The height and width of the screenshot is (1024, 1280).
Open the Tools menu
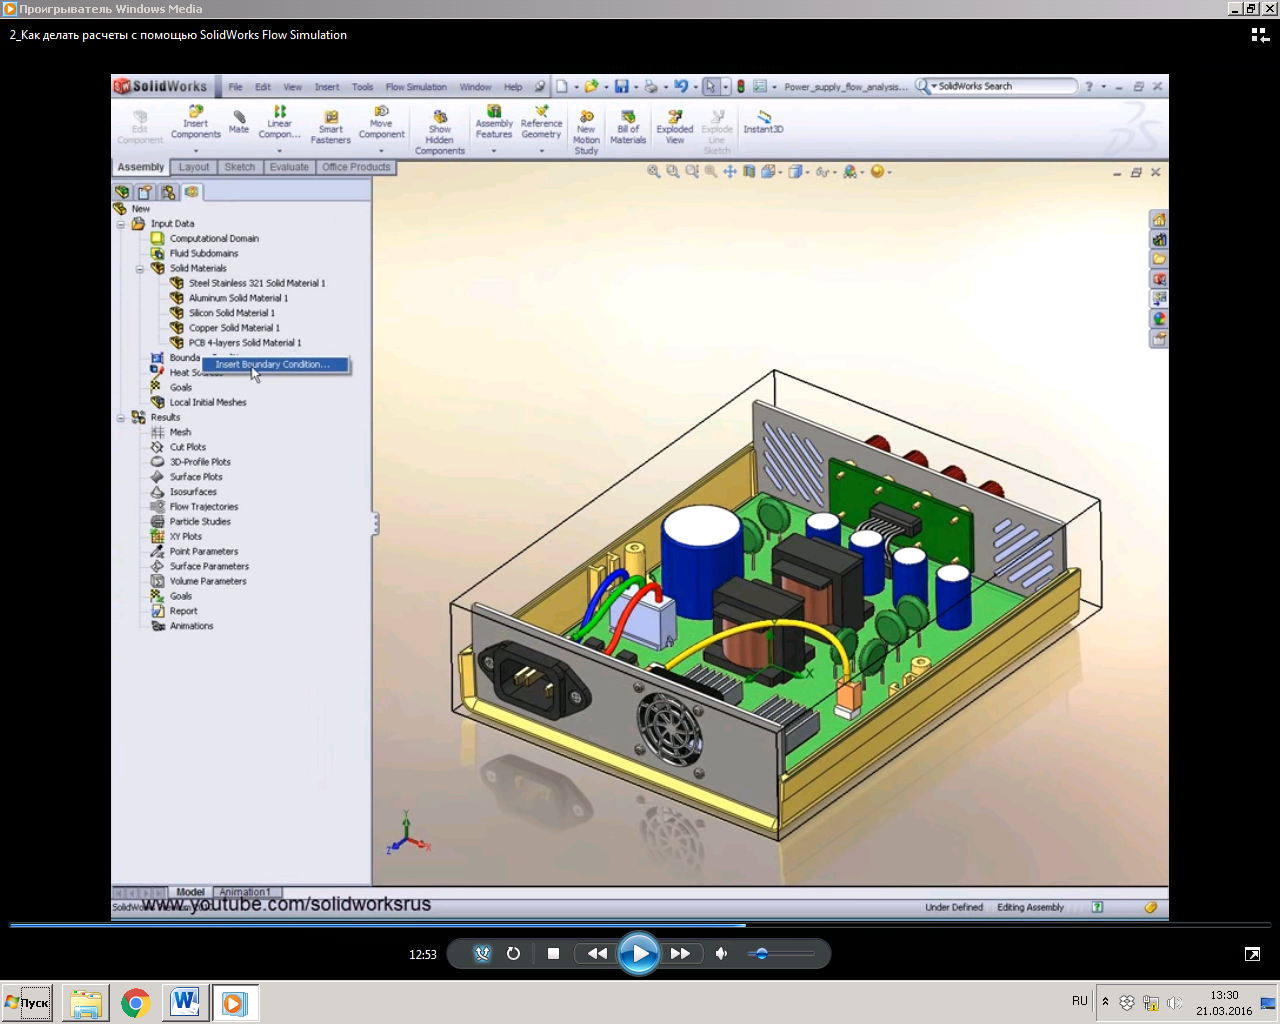(362, 87)
